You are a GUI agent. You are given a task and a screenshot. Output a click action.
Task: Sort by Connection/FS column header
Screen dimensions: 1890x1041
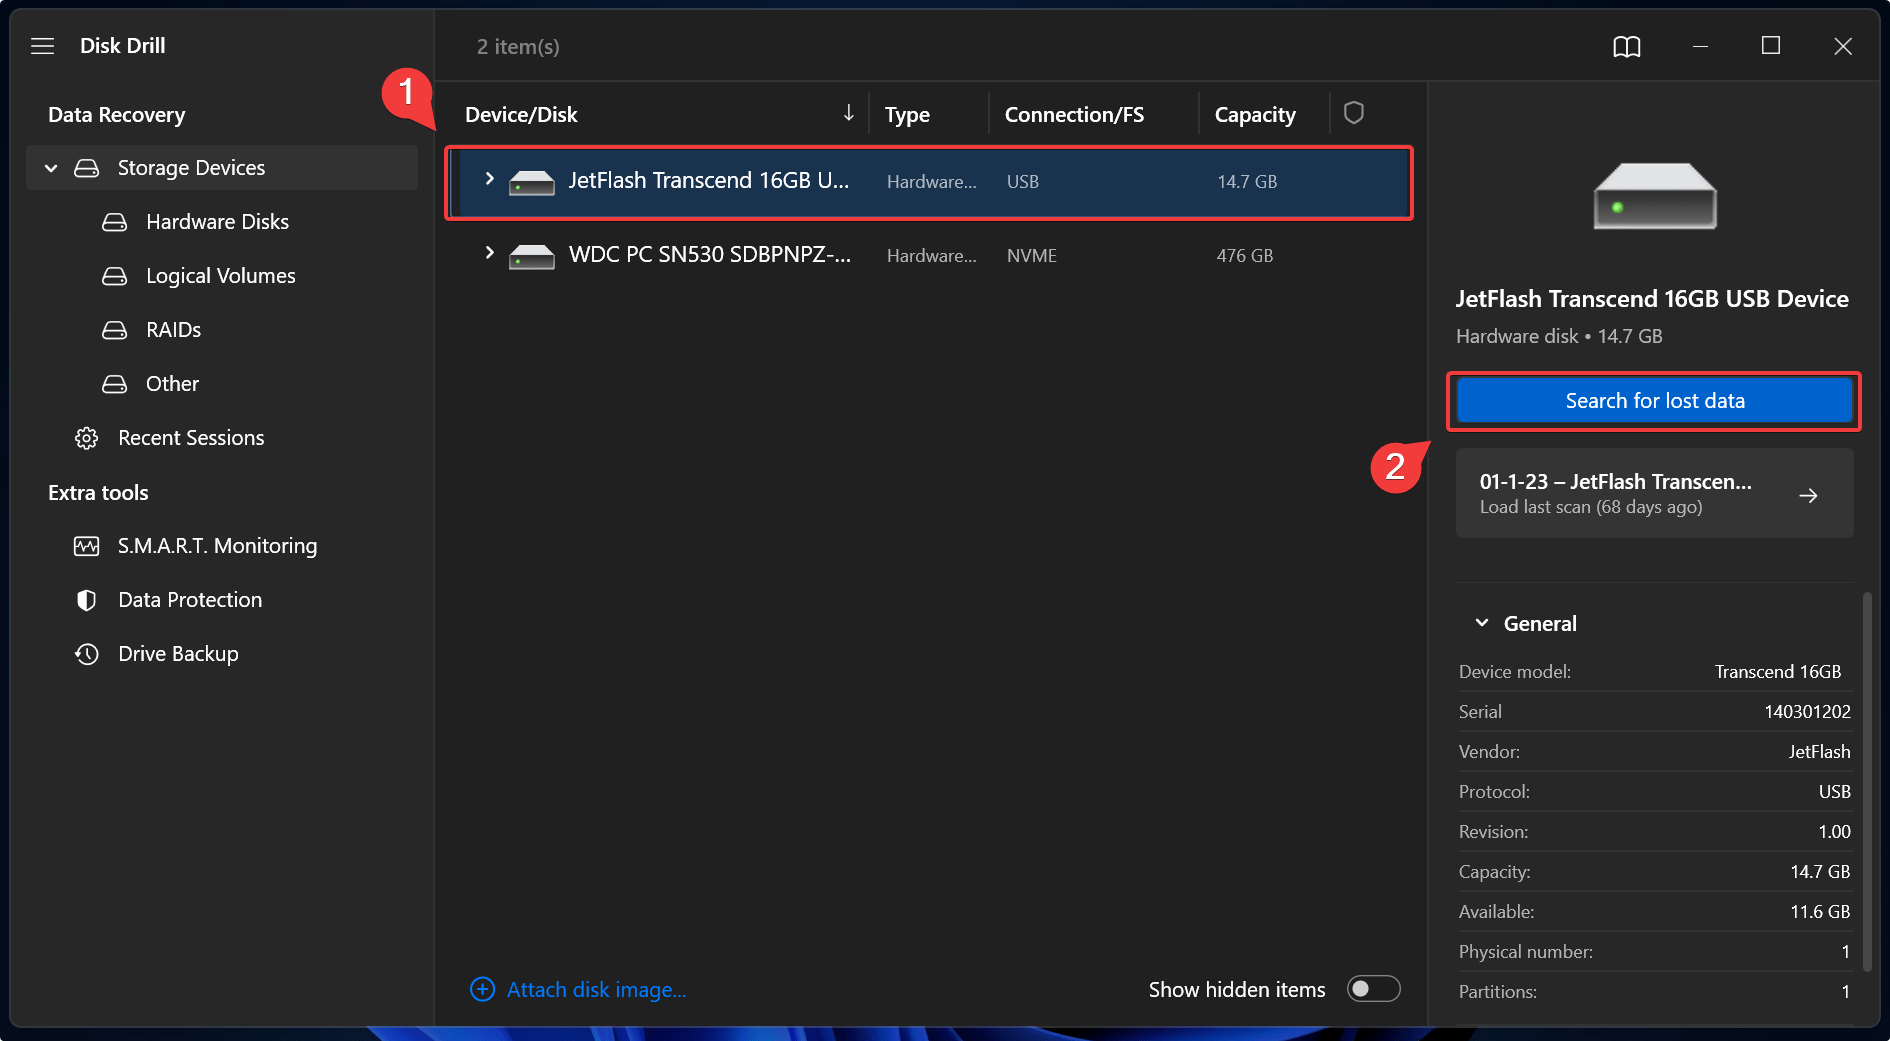[1074, 115]
